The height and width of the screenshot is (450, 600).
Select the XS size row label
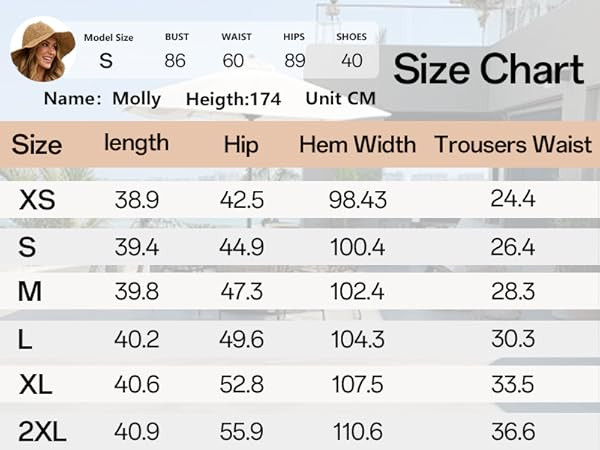coord(37,199)
